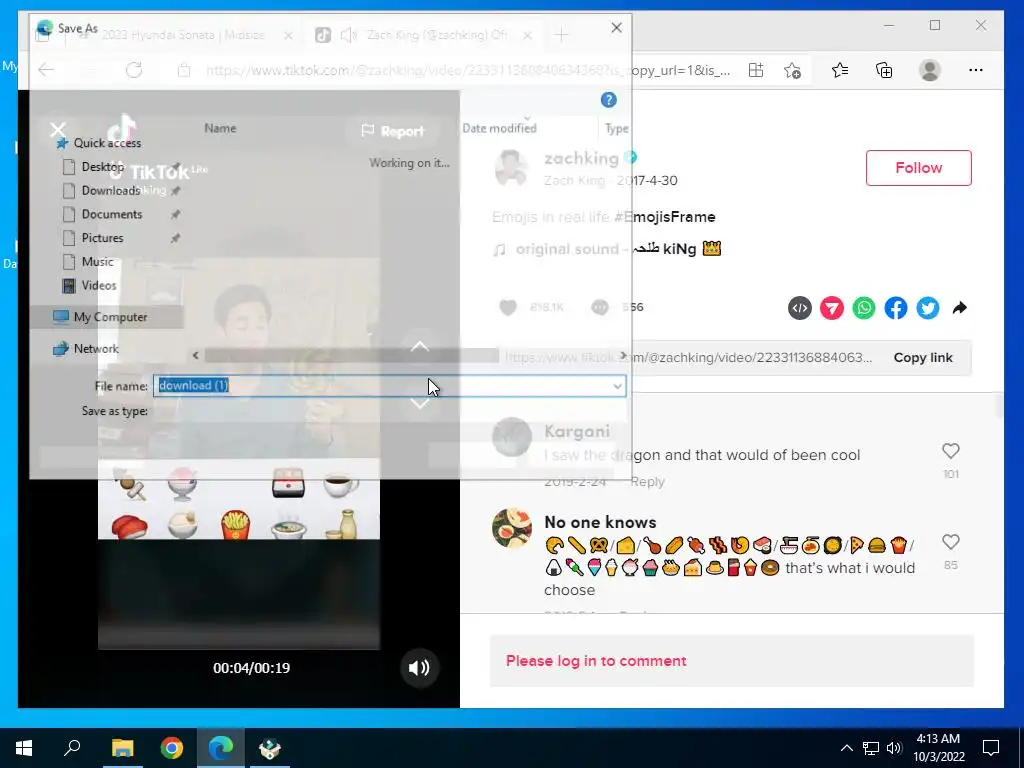Sort by Date modified column header
Screen dimensions: 1024x768
499,129
